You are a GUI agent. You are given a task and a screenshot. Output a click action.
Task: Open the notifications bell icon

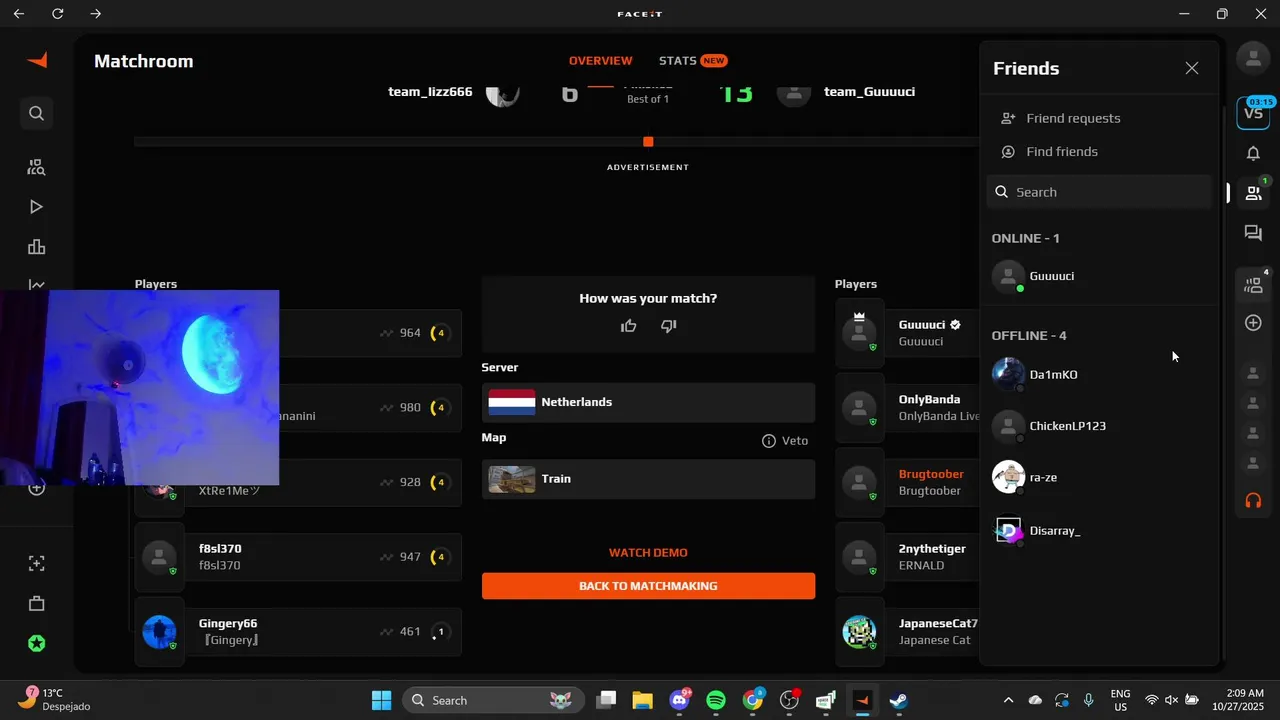click(1253, 153)
